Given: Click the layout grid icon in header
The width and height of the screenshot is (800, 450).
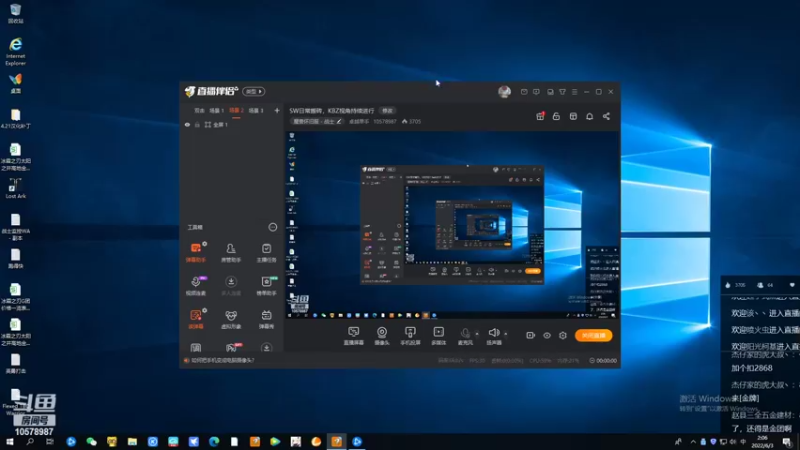Looking at the screenshot, I should click(x=573, y=116).
